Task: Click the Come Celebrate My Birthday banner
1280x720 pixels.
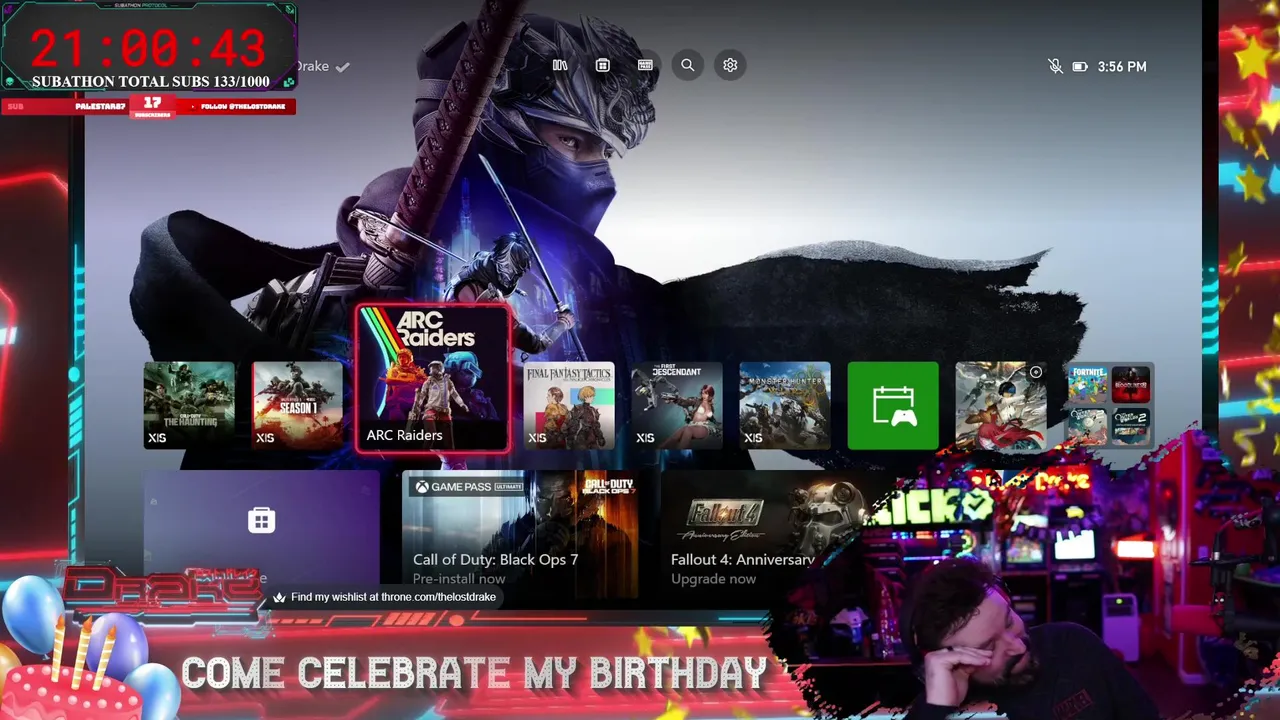Action: [473, 673]
